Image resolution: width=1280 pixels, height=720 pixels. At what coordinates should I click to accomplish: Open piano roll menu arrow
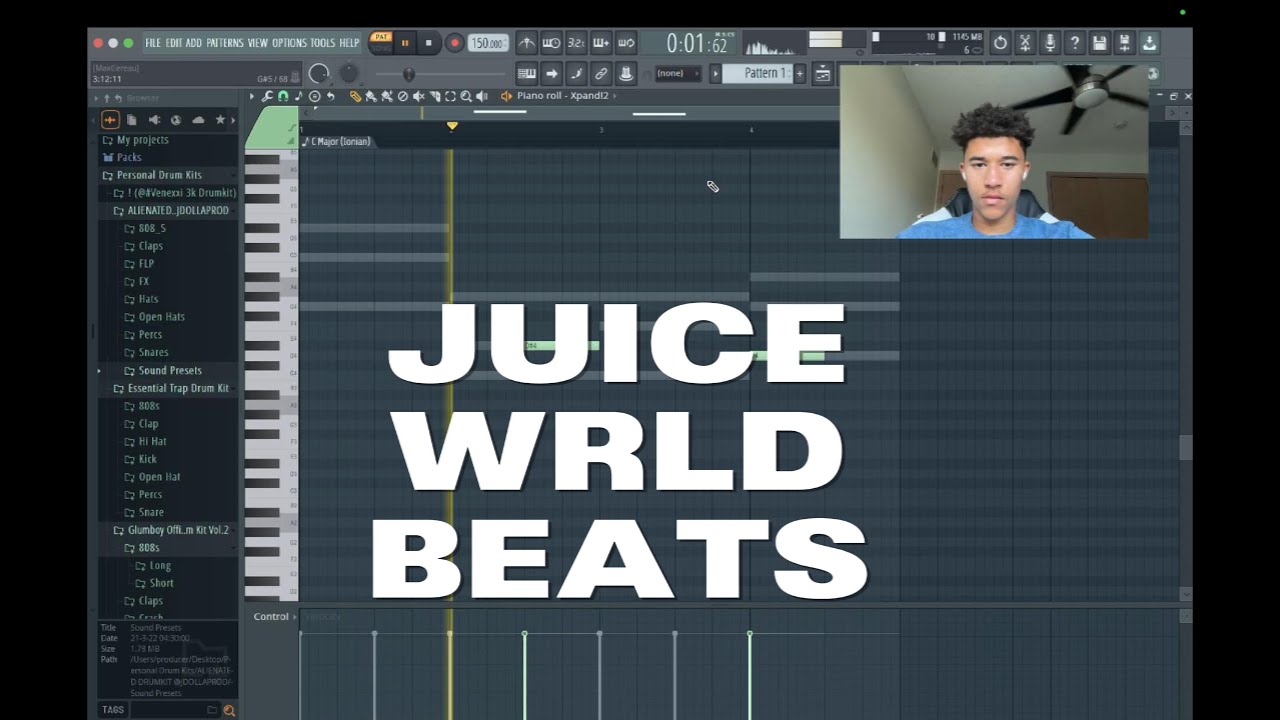(x=252, y=96)
